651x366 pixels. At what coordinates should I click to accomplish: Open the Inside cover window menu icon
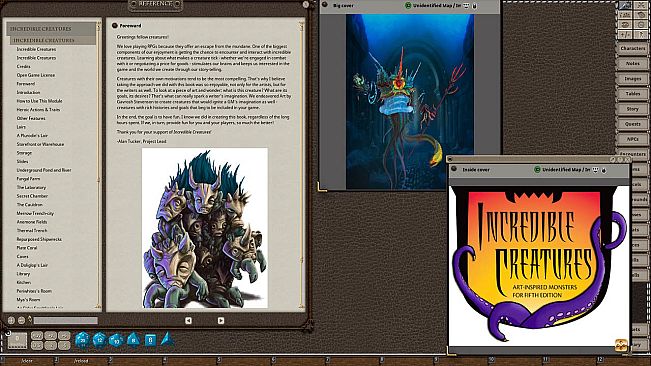coord(450,159)
